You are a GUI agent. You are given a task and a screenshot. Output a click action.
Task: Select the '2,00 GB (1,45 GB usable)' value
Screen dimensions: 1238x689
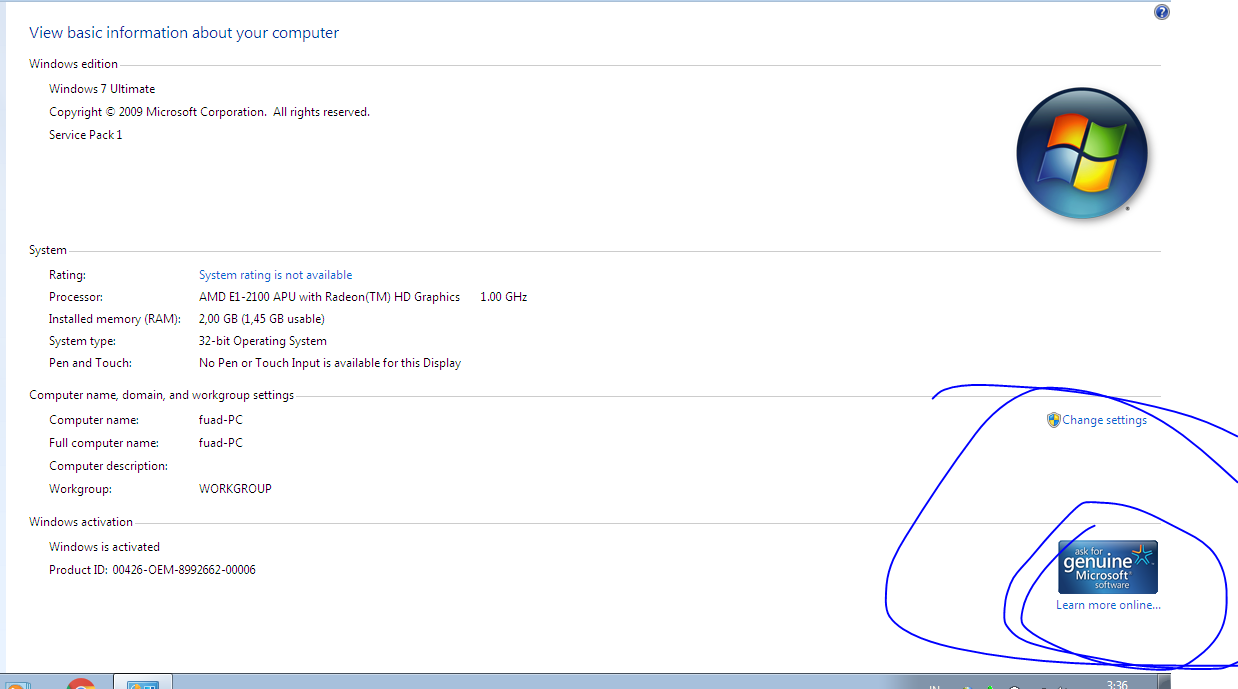pyautogui.click(x=262, y=319)
